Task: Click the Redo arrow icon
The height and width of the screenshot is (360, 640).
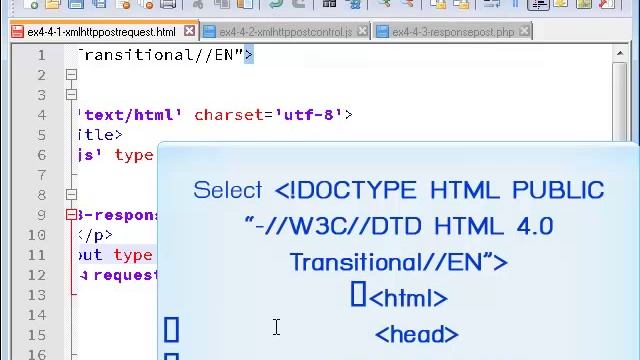Action: tap(298, 4)
